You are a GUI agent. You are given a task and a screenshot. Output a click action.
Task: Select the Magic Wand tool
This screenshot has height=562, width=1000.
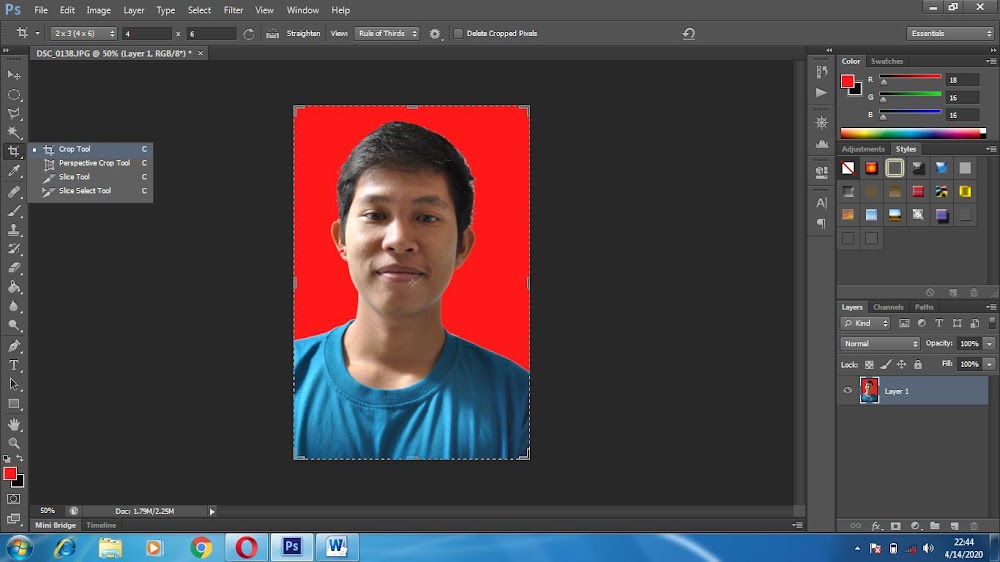14,133
